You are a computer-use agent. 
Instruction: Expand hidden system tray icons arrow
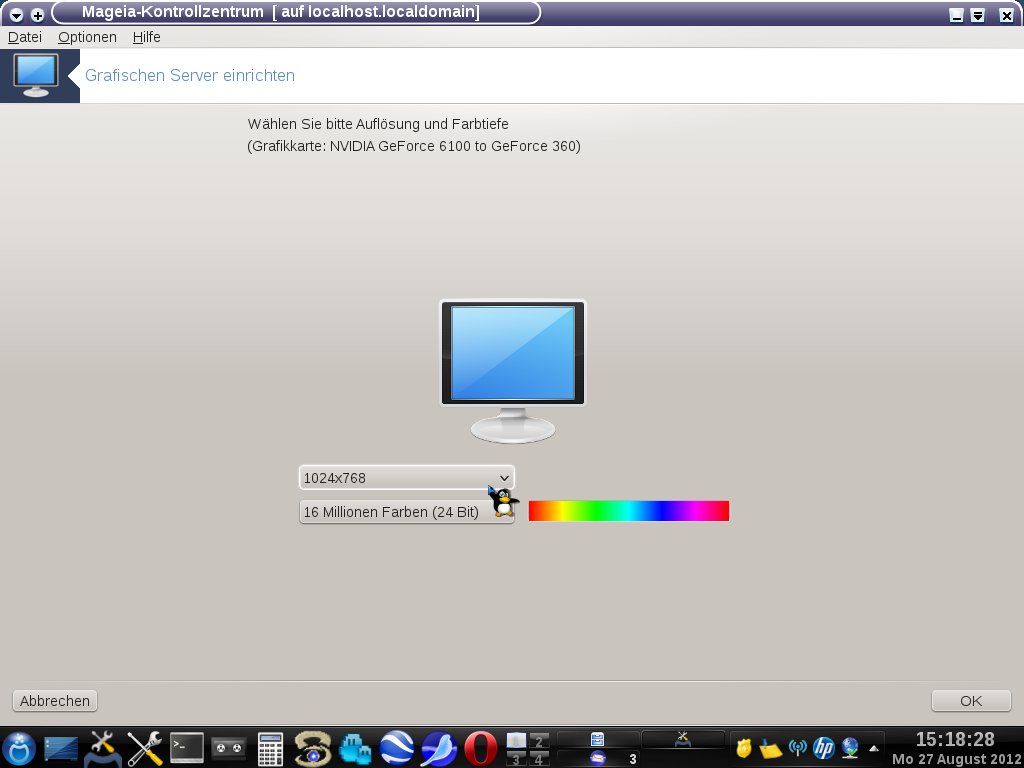(x=874, y=748)
